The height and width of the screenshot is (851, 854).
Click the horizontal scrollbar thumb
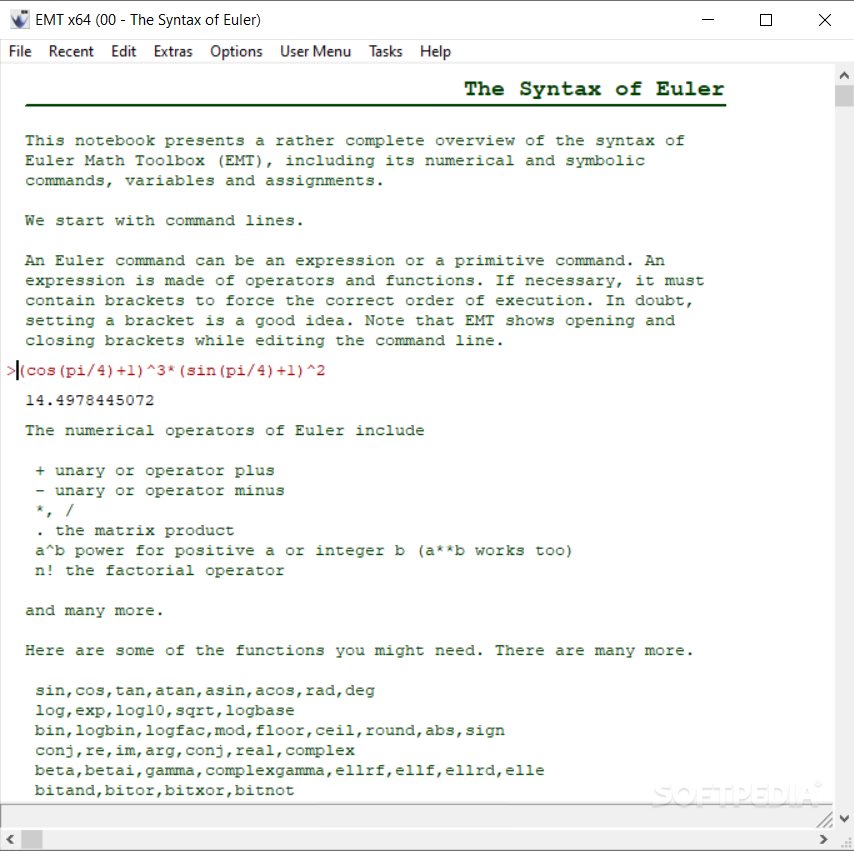(32, 840)
